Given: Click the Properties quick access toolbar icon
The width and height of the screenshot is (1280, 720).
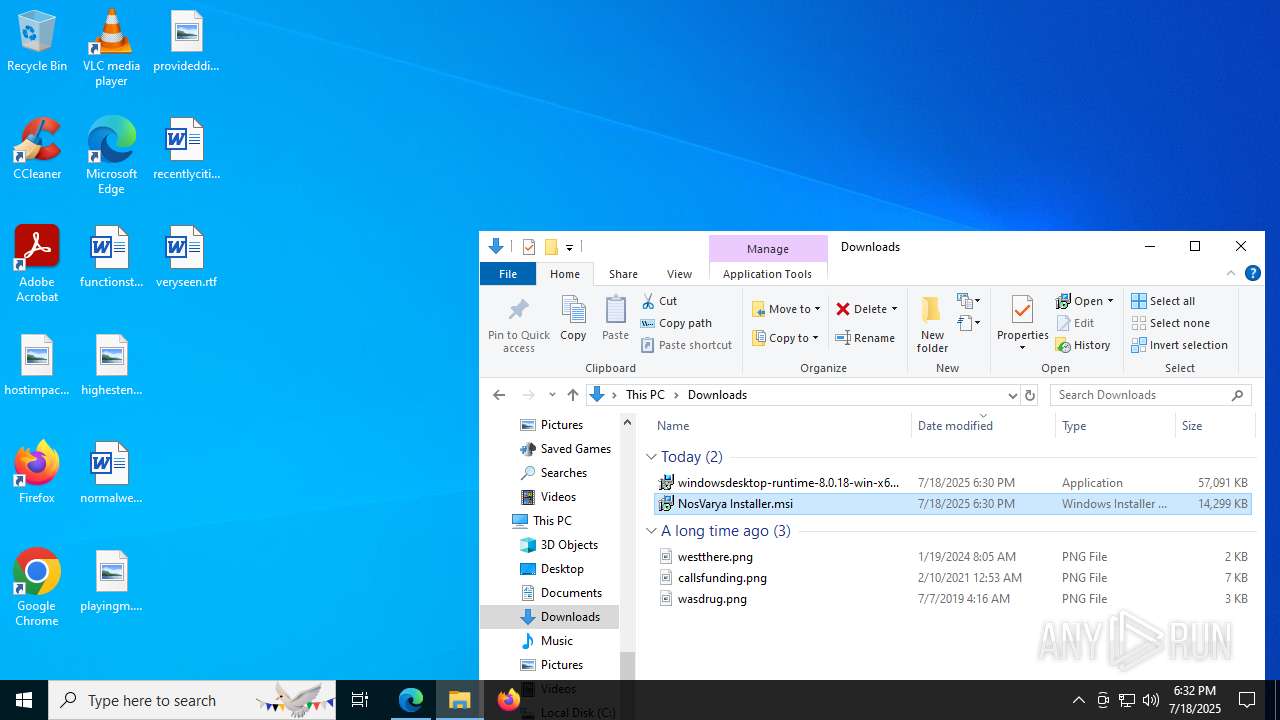Looking at the screenshot, I should [x=529, y=247].
